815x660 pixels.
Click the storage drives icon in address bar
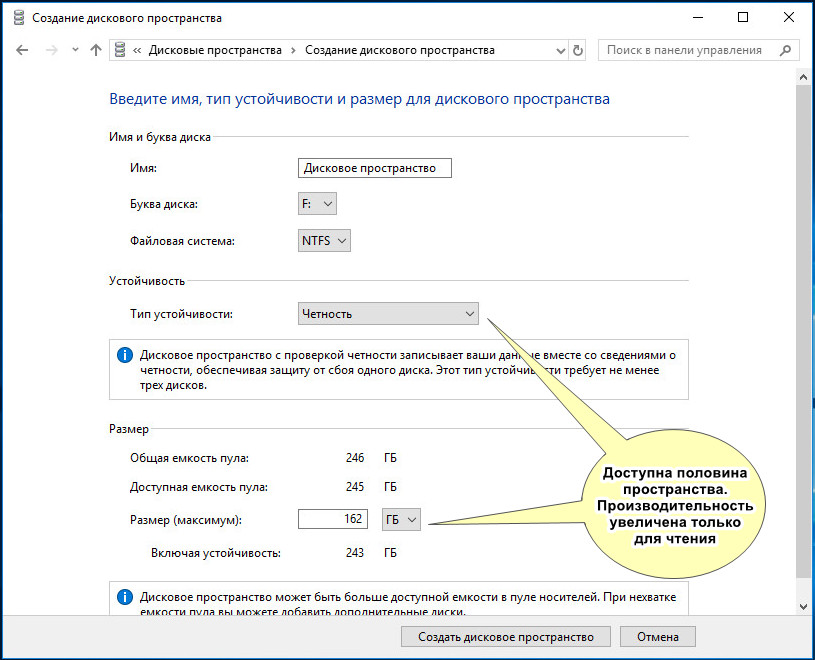coord(120,50)
